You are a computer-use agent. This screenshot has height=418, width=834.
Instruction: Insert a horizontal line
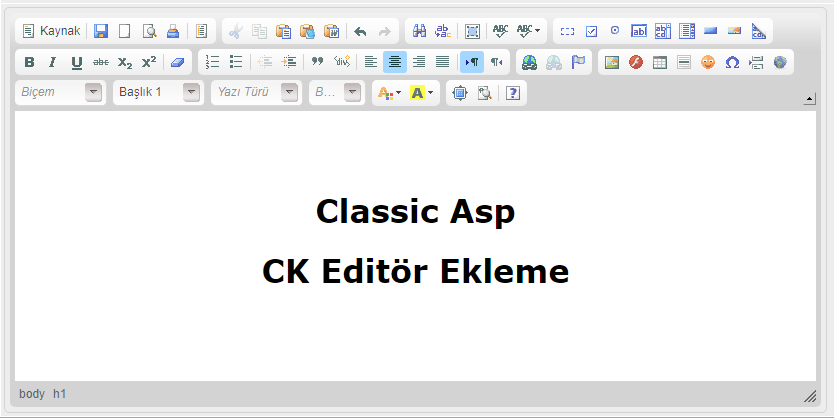pyautogui.click(x=684, y=62)
